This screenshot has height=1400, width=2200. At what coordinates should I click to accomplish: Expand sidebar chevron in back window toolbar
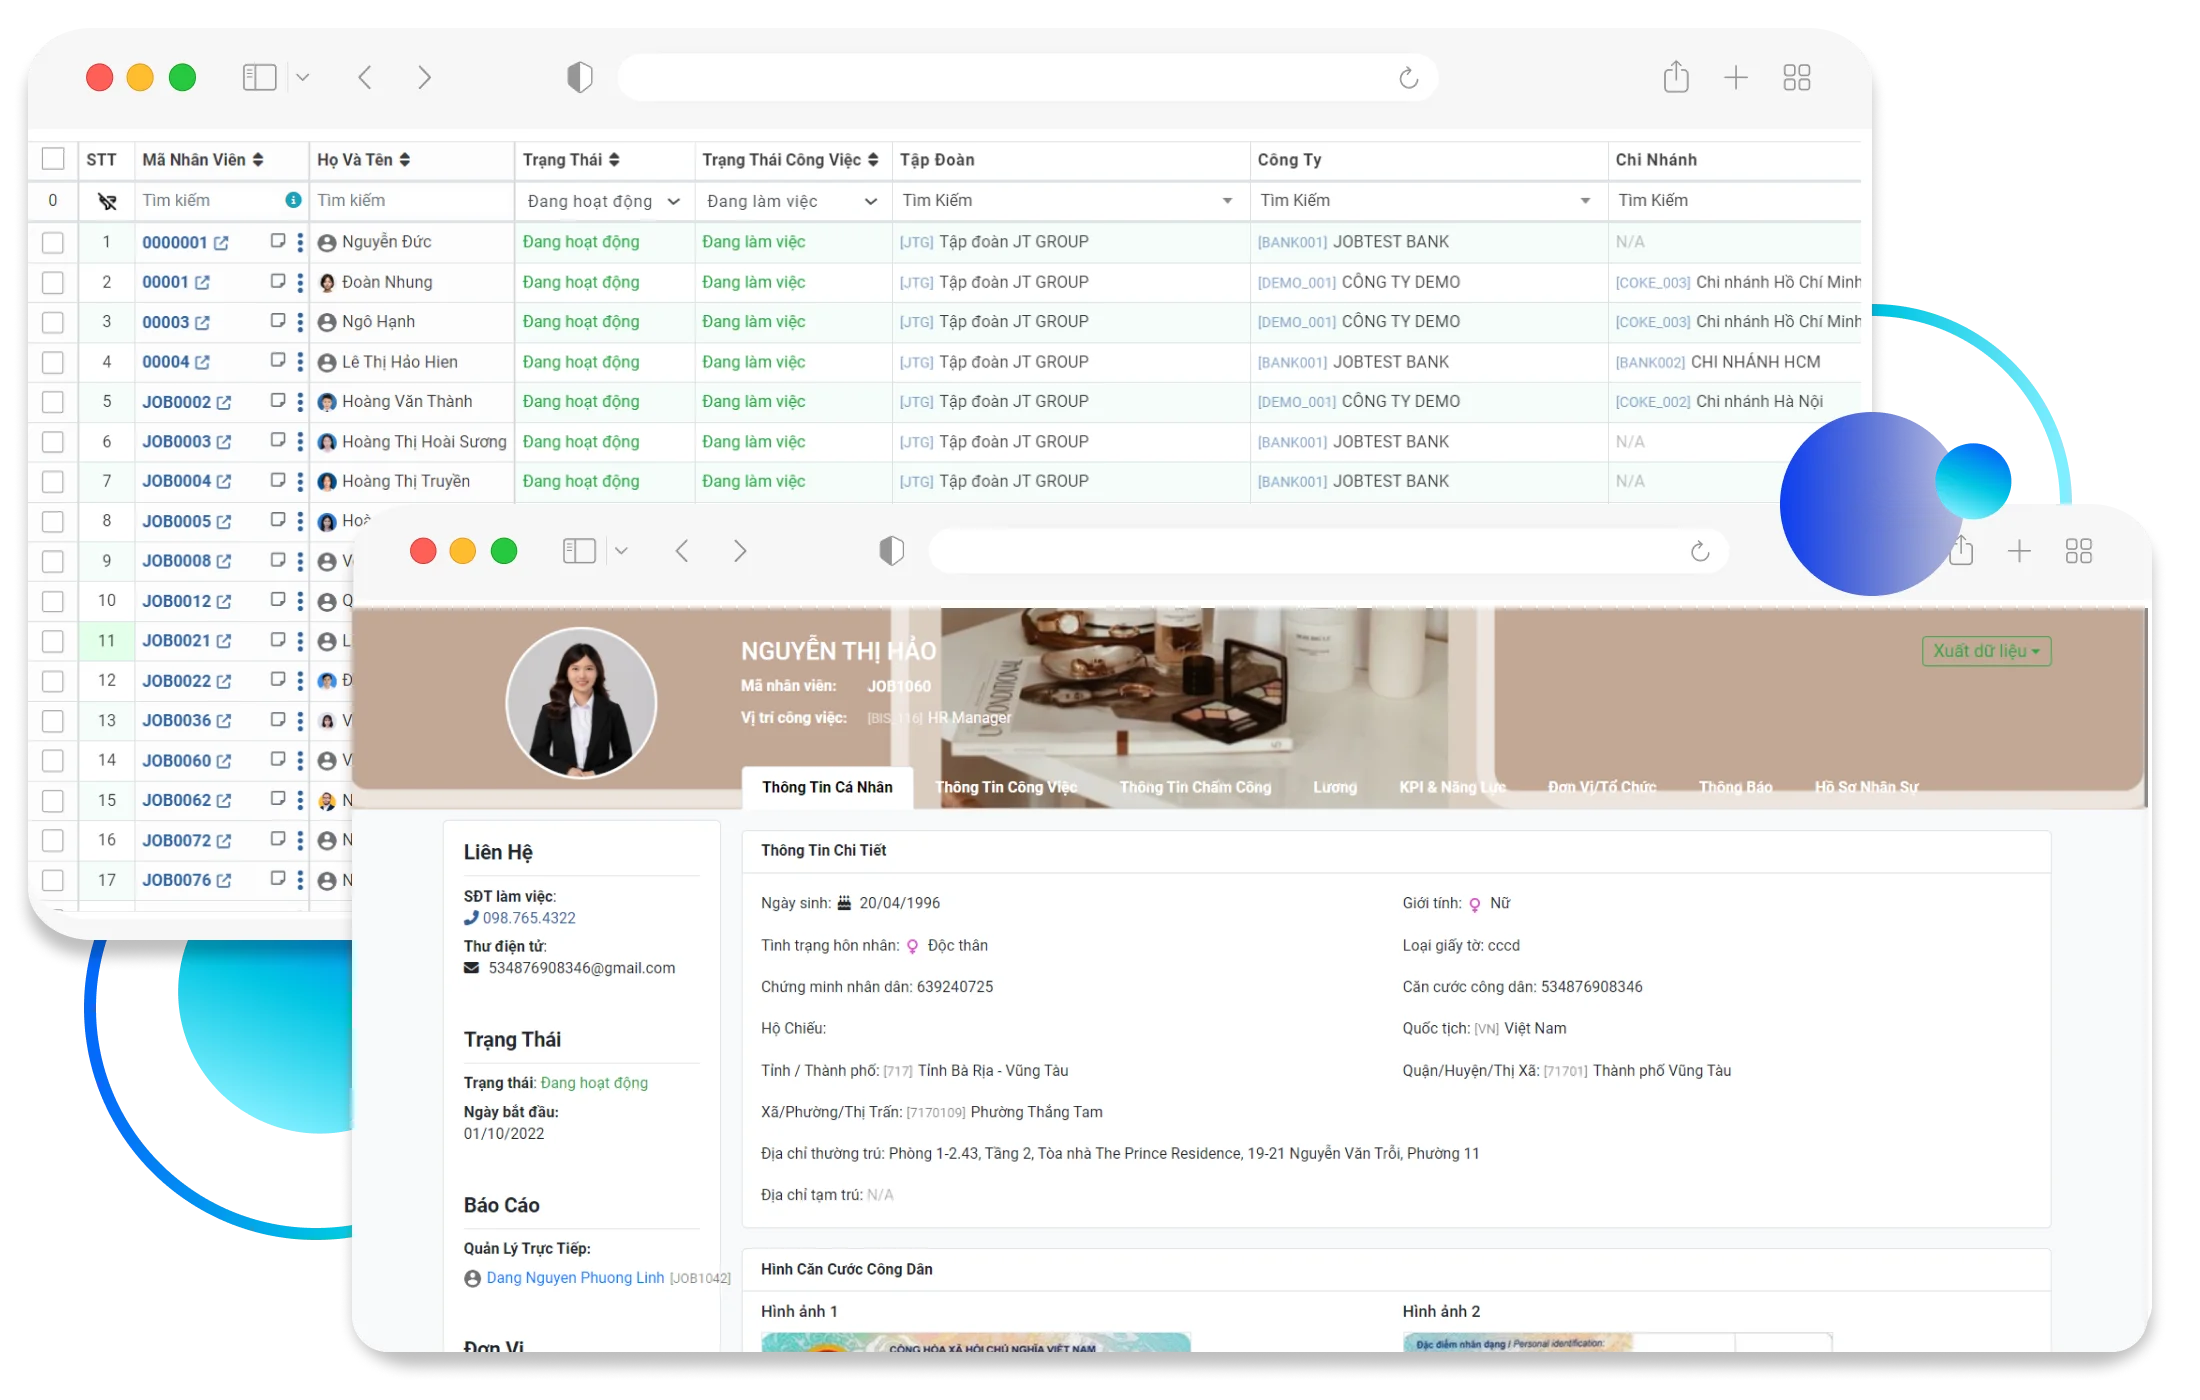303,77
